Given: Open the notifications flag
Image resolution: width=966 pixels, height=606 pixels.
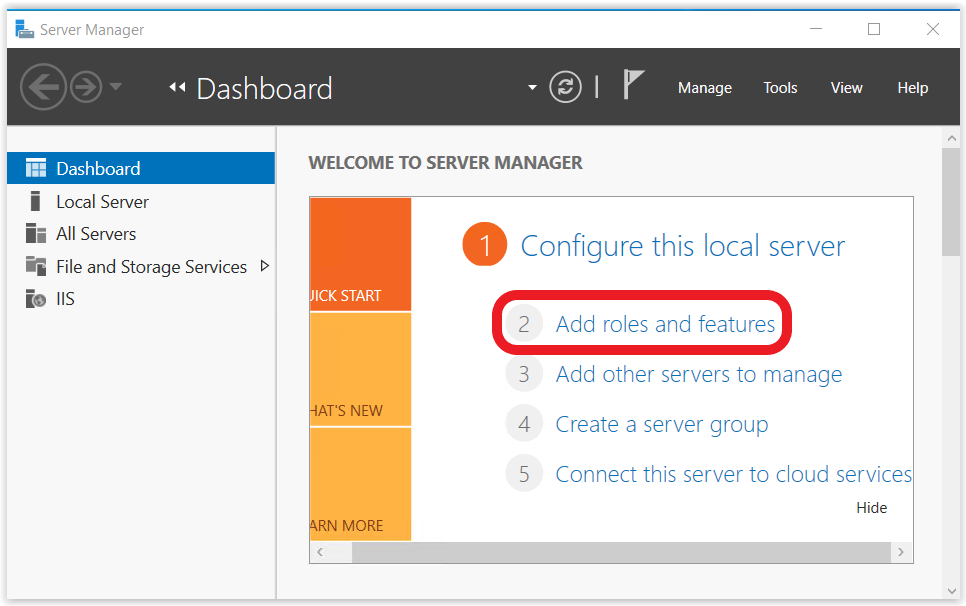Looking at the screenshot, I should (x=633, y=84).
